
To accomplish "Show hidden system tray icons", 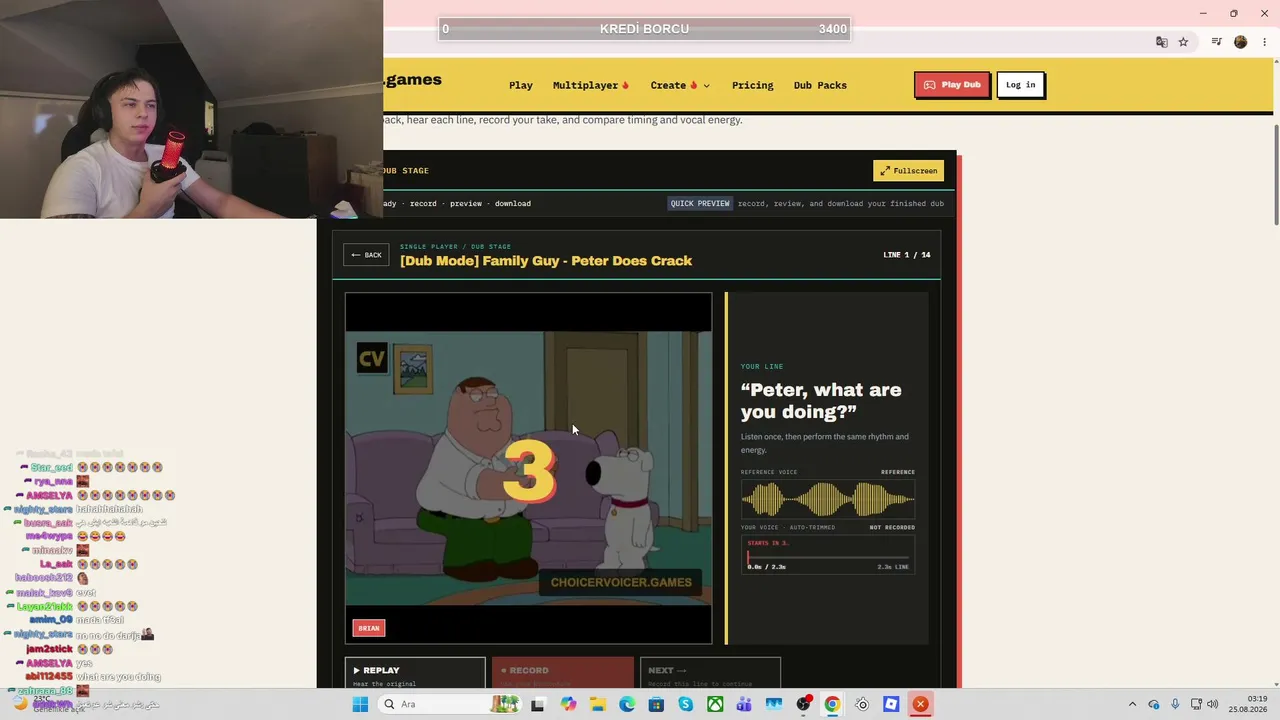I will pyautogui.click(x=1132, y=704).
